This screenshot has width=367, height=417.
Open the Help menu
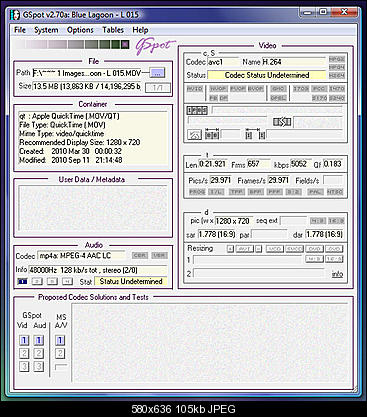click(140, 30)
